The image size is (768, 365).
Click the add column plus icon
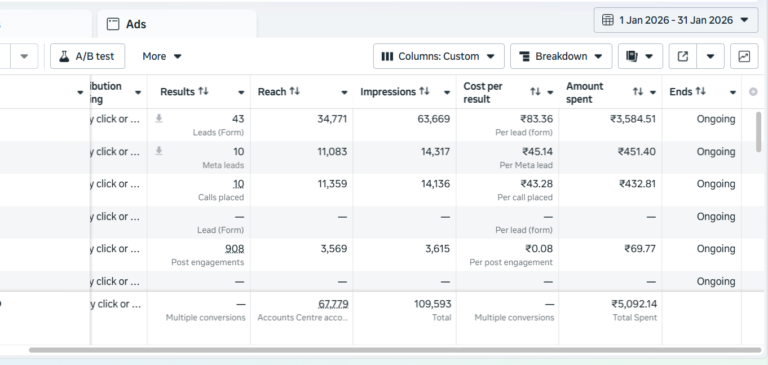point(753,92)
